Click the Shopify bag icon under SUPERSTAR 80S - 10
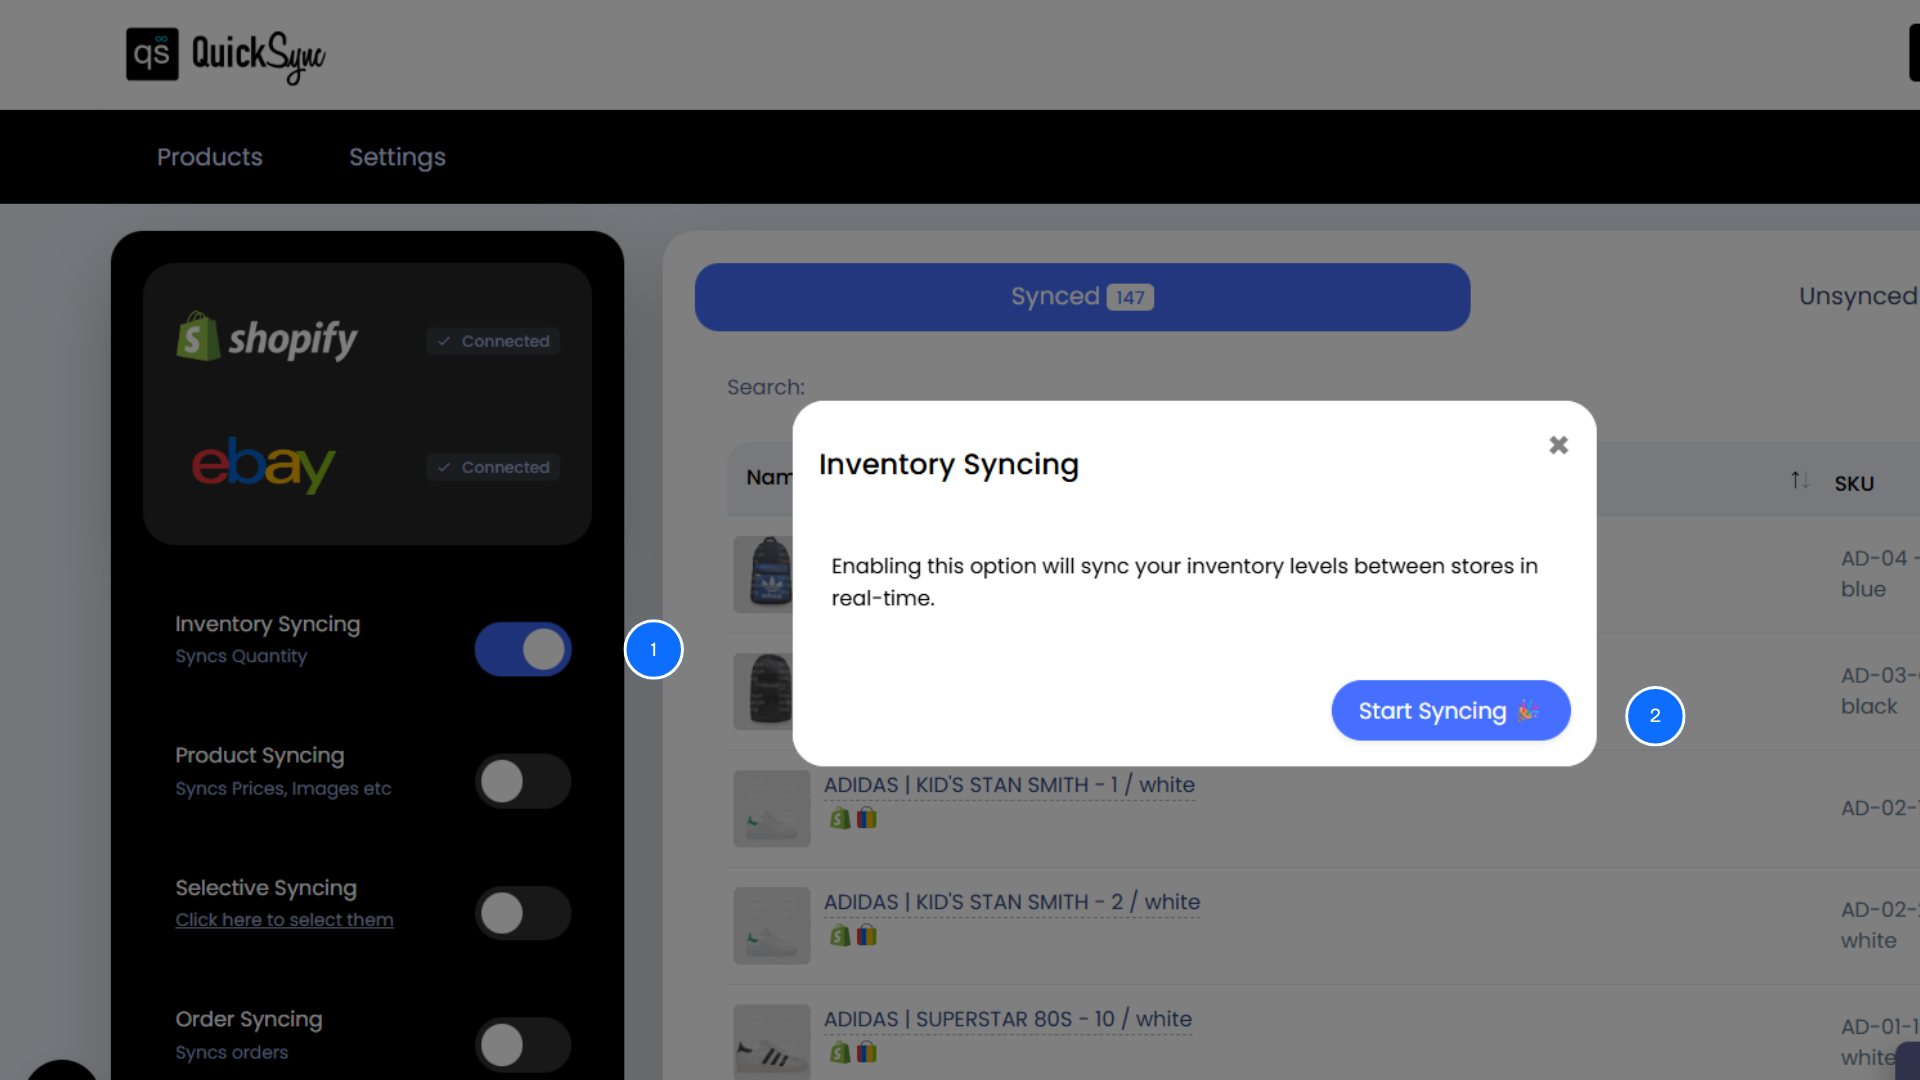Image resolution: width=1920 pixels, height=1080 pixels. (838, 1052)
